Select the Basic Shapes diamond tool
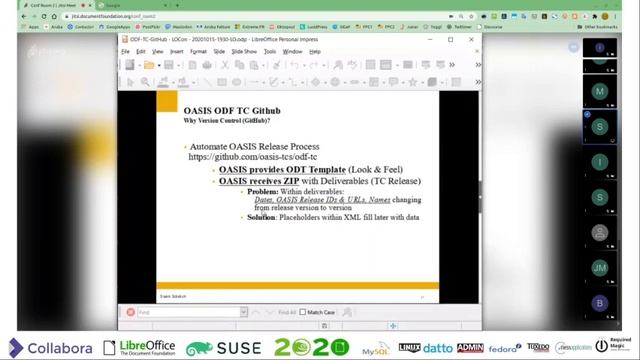 (x=316, y=82)
